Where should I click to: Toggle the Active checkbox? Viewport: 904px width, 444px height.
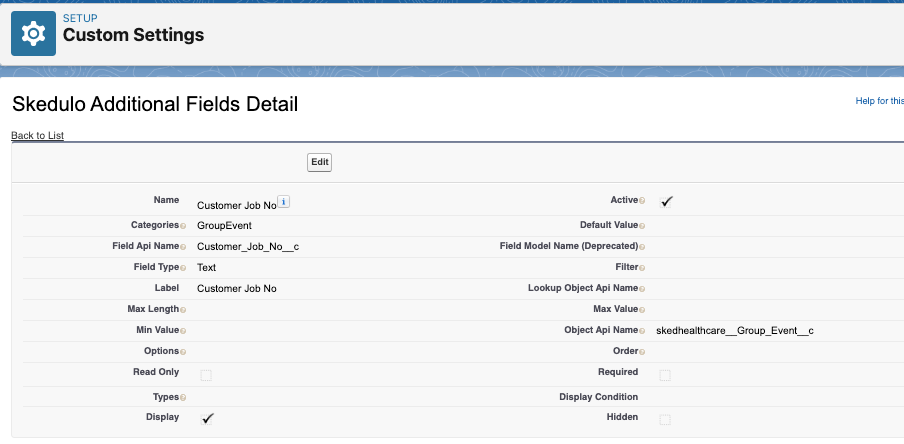pos(666,202)
